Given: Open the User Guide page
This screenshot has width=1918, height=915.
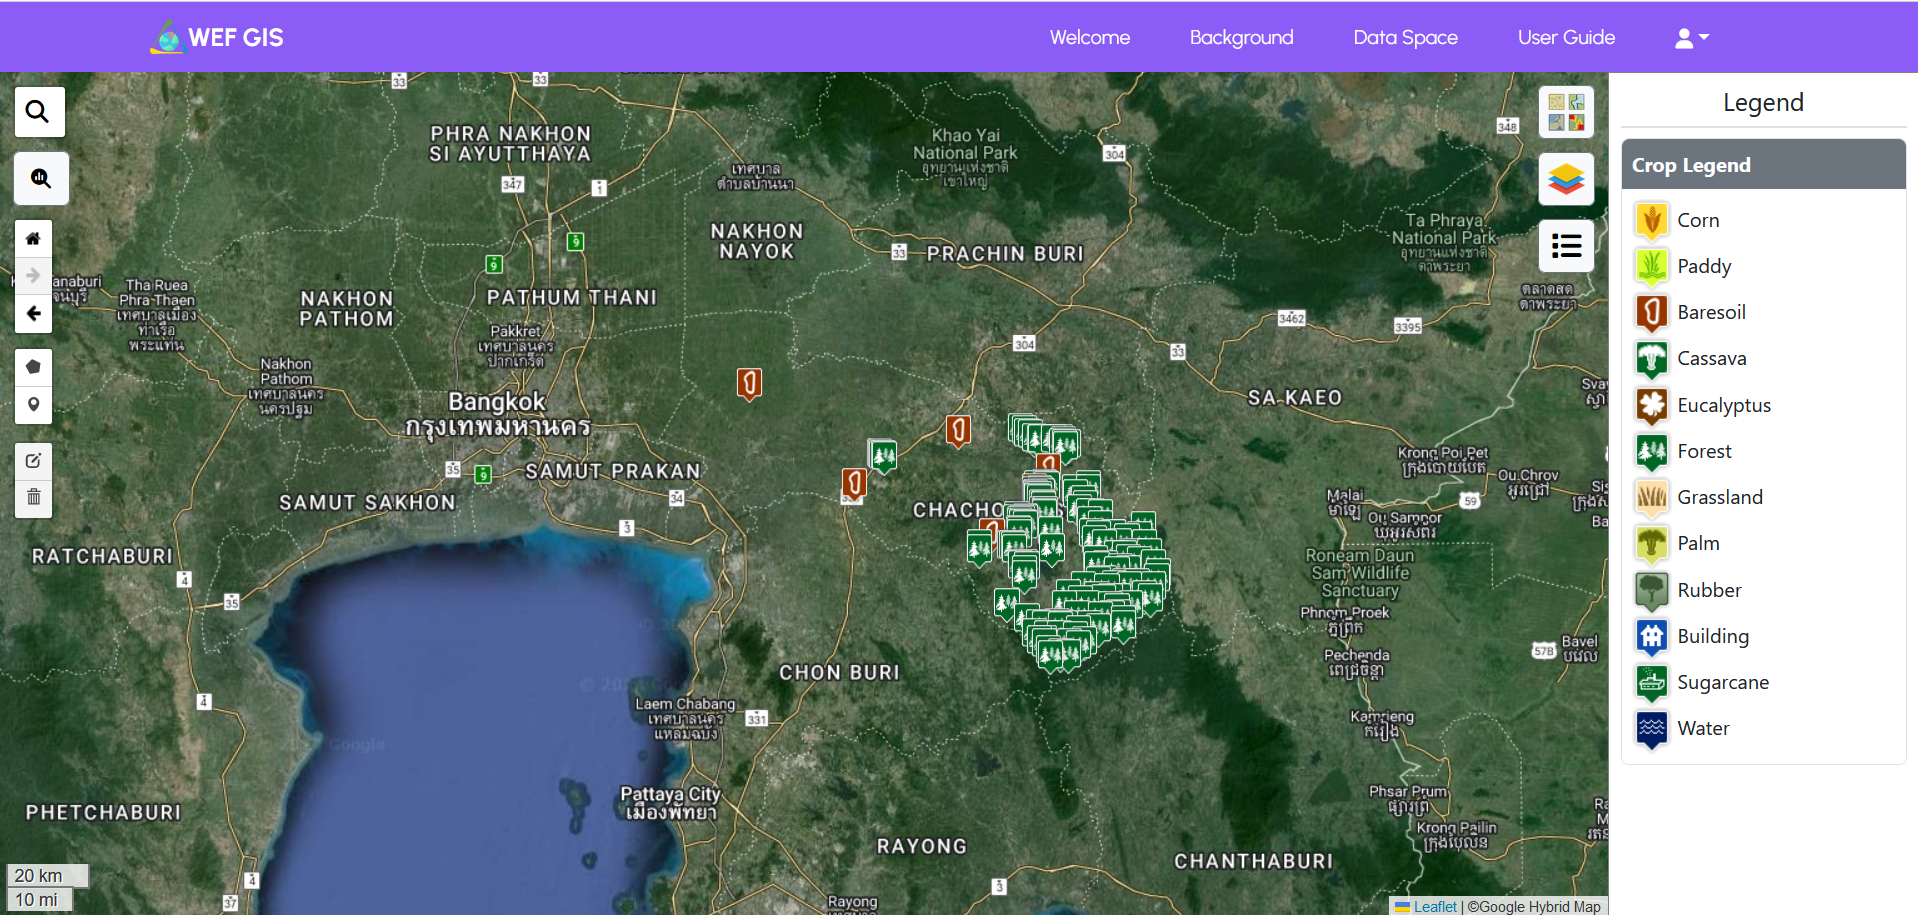Looking at the screenshot, I should (x=1566, y=38).
